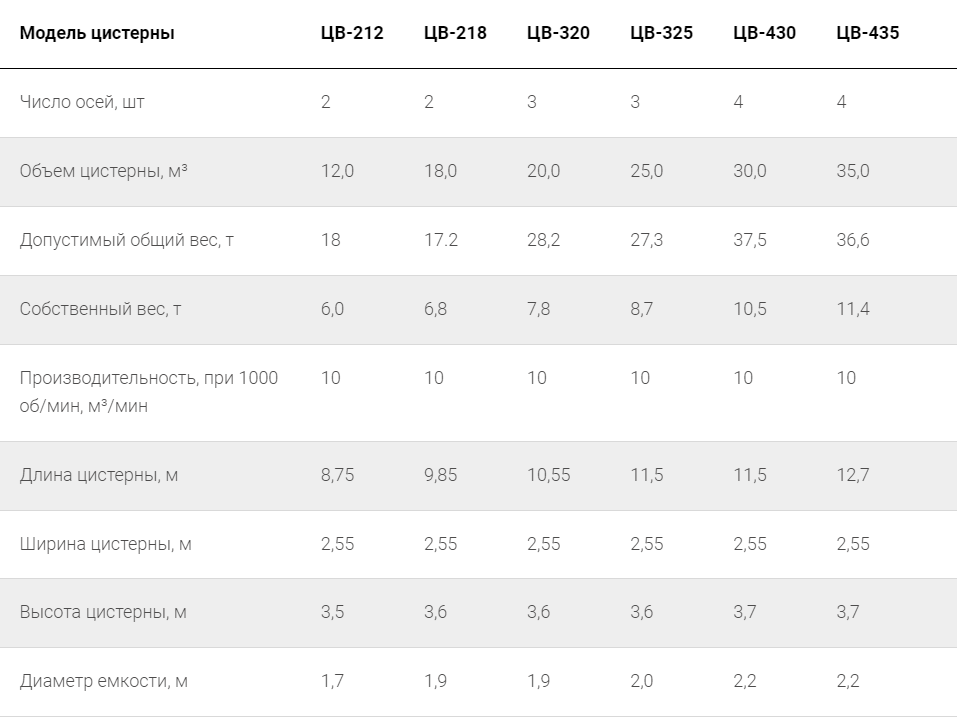Click the 'Собственный вес, т' row label
Viewport: 957px width, 717px height.
tap(100, 309)
